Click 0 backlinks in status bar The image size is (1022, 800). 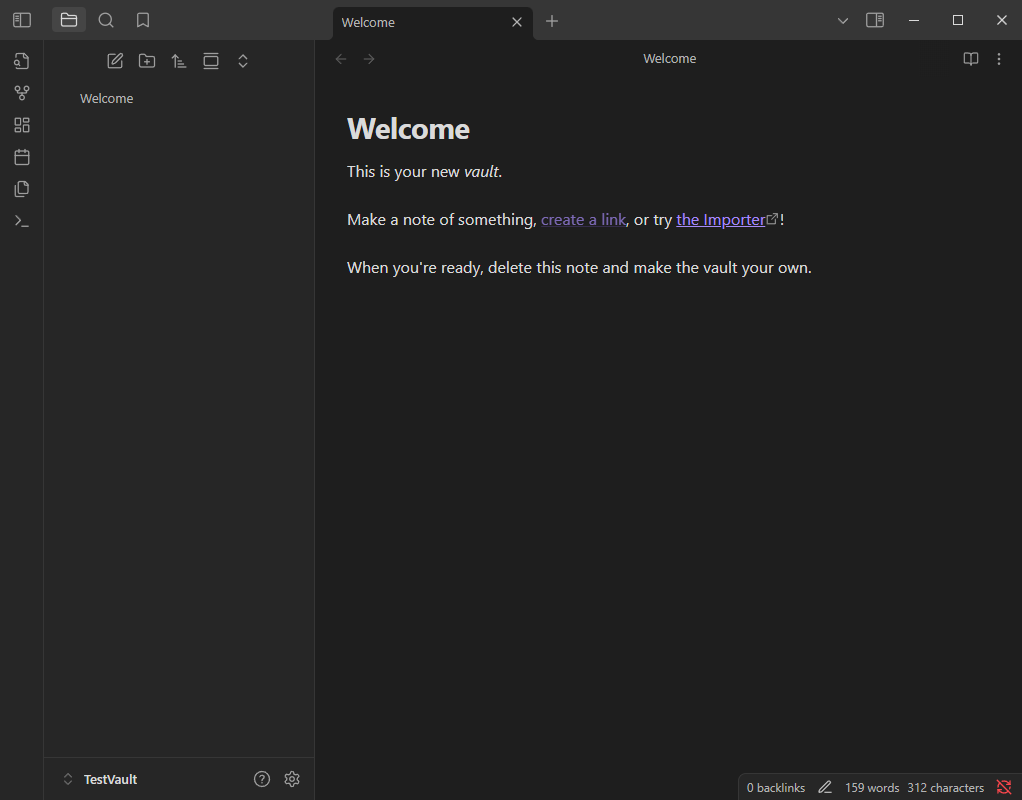[776, 788]
